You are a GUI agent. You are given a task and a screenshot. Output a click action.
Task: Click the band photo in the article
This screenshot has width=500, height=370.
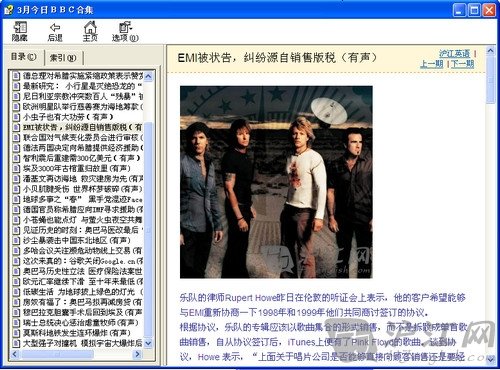276,182
